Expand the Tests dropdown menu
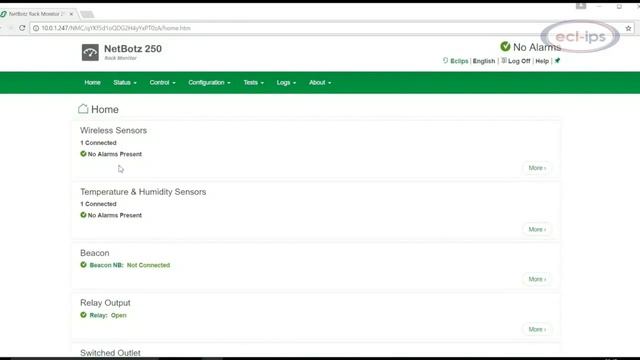 (253, 82)
